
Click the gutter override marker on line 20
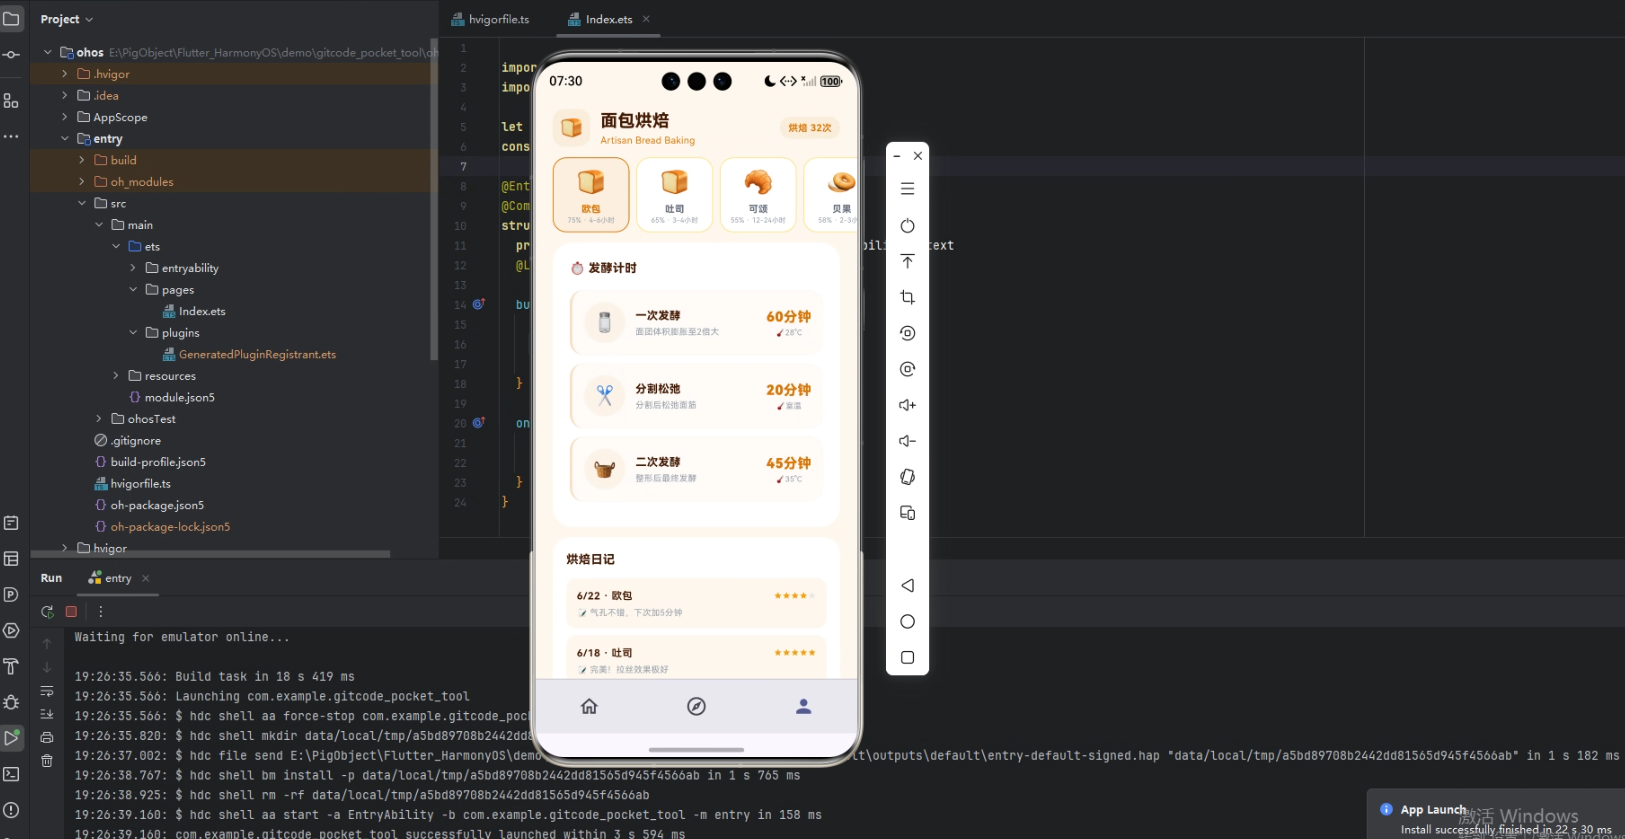click(x=479, y=423)
